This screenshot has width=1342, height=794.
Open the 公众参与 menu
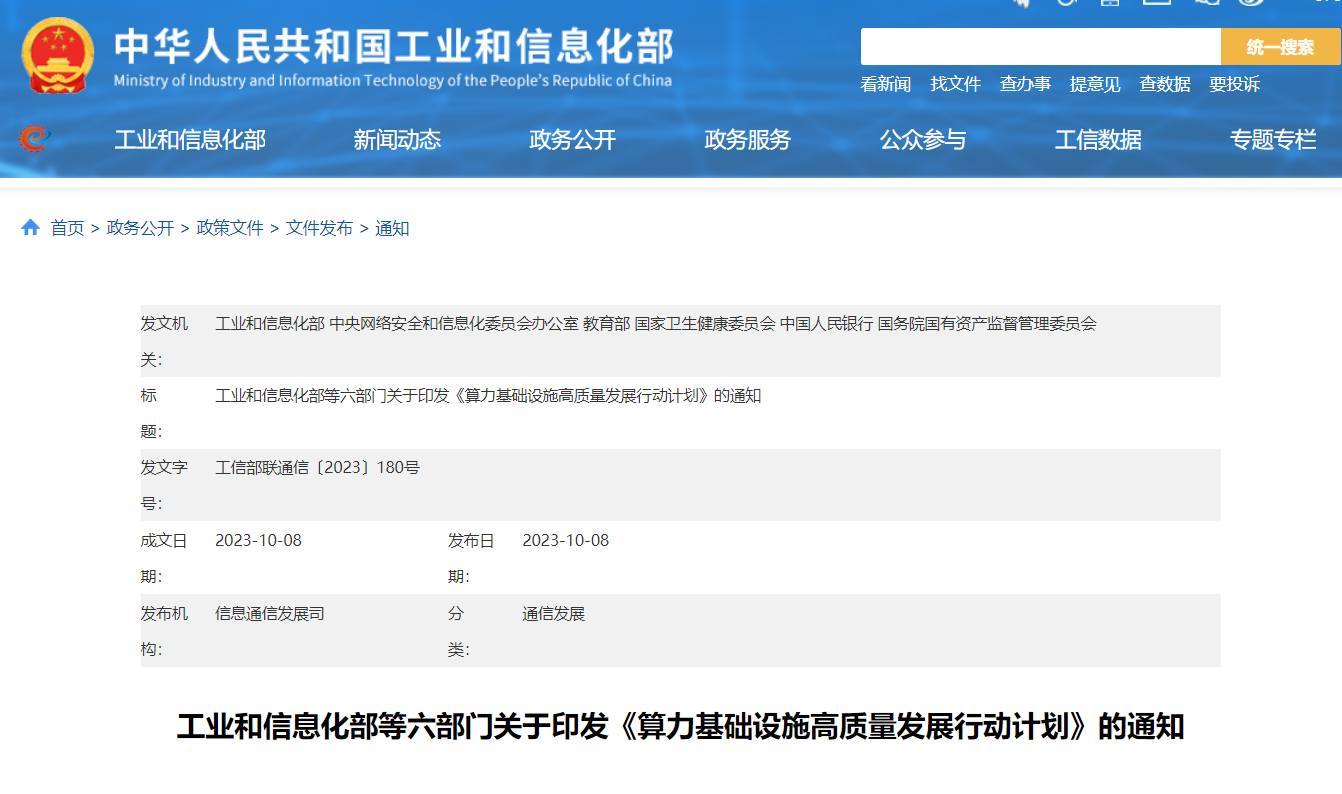tap(923, 140)
